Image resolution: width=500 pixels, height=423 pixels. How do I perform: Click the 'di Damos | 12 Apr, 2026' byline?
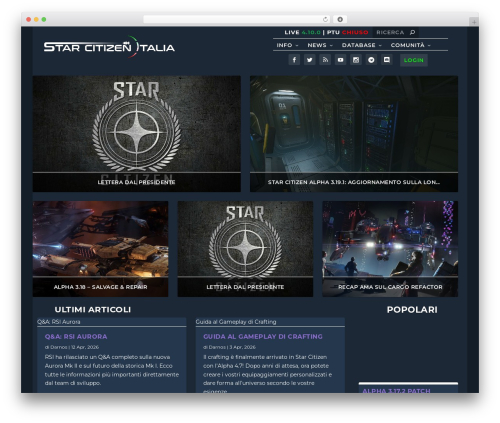pos(72,347)
